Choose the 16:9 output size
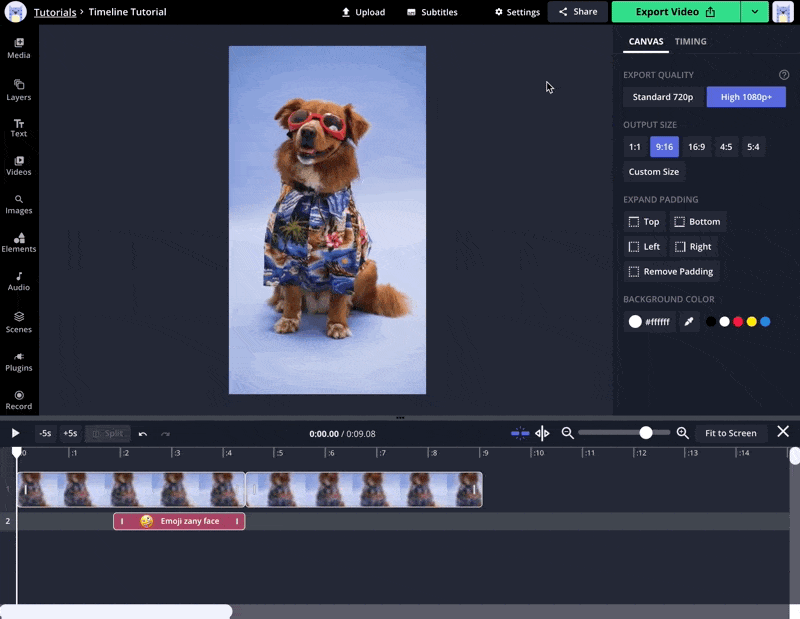This screenshot has width=800, height=619. point(696,147)
